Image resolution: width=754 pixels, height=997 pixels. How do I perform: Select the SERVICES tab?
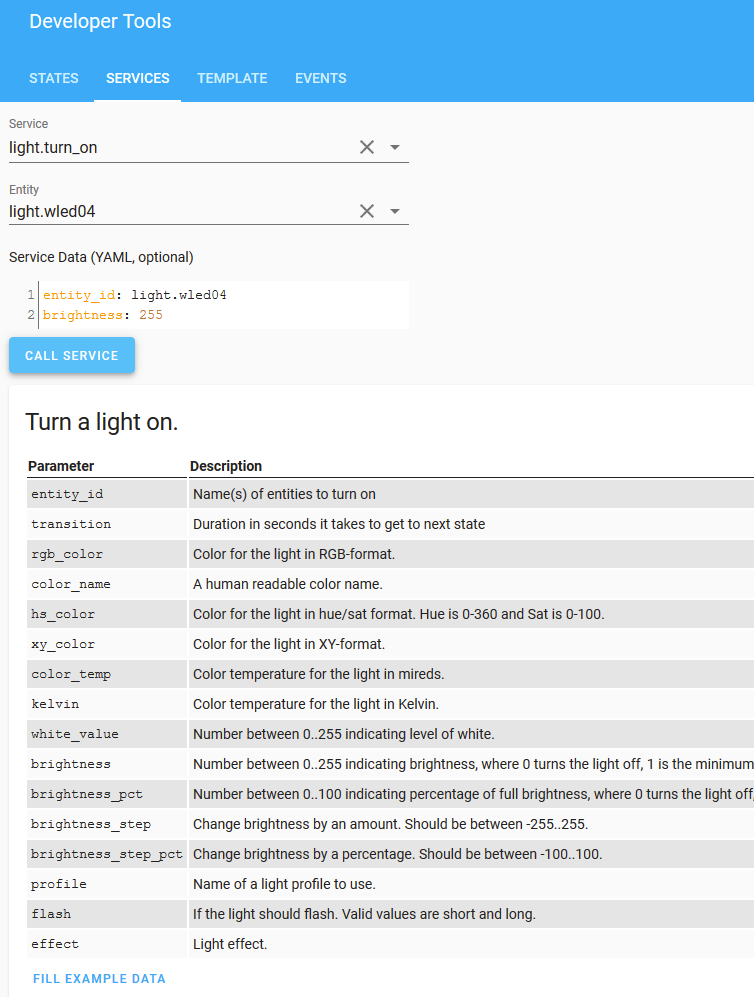coord(137,78)
